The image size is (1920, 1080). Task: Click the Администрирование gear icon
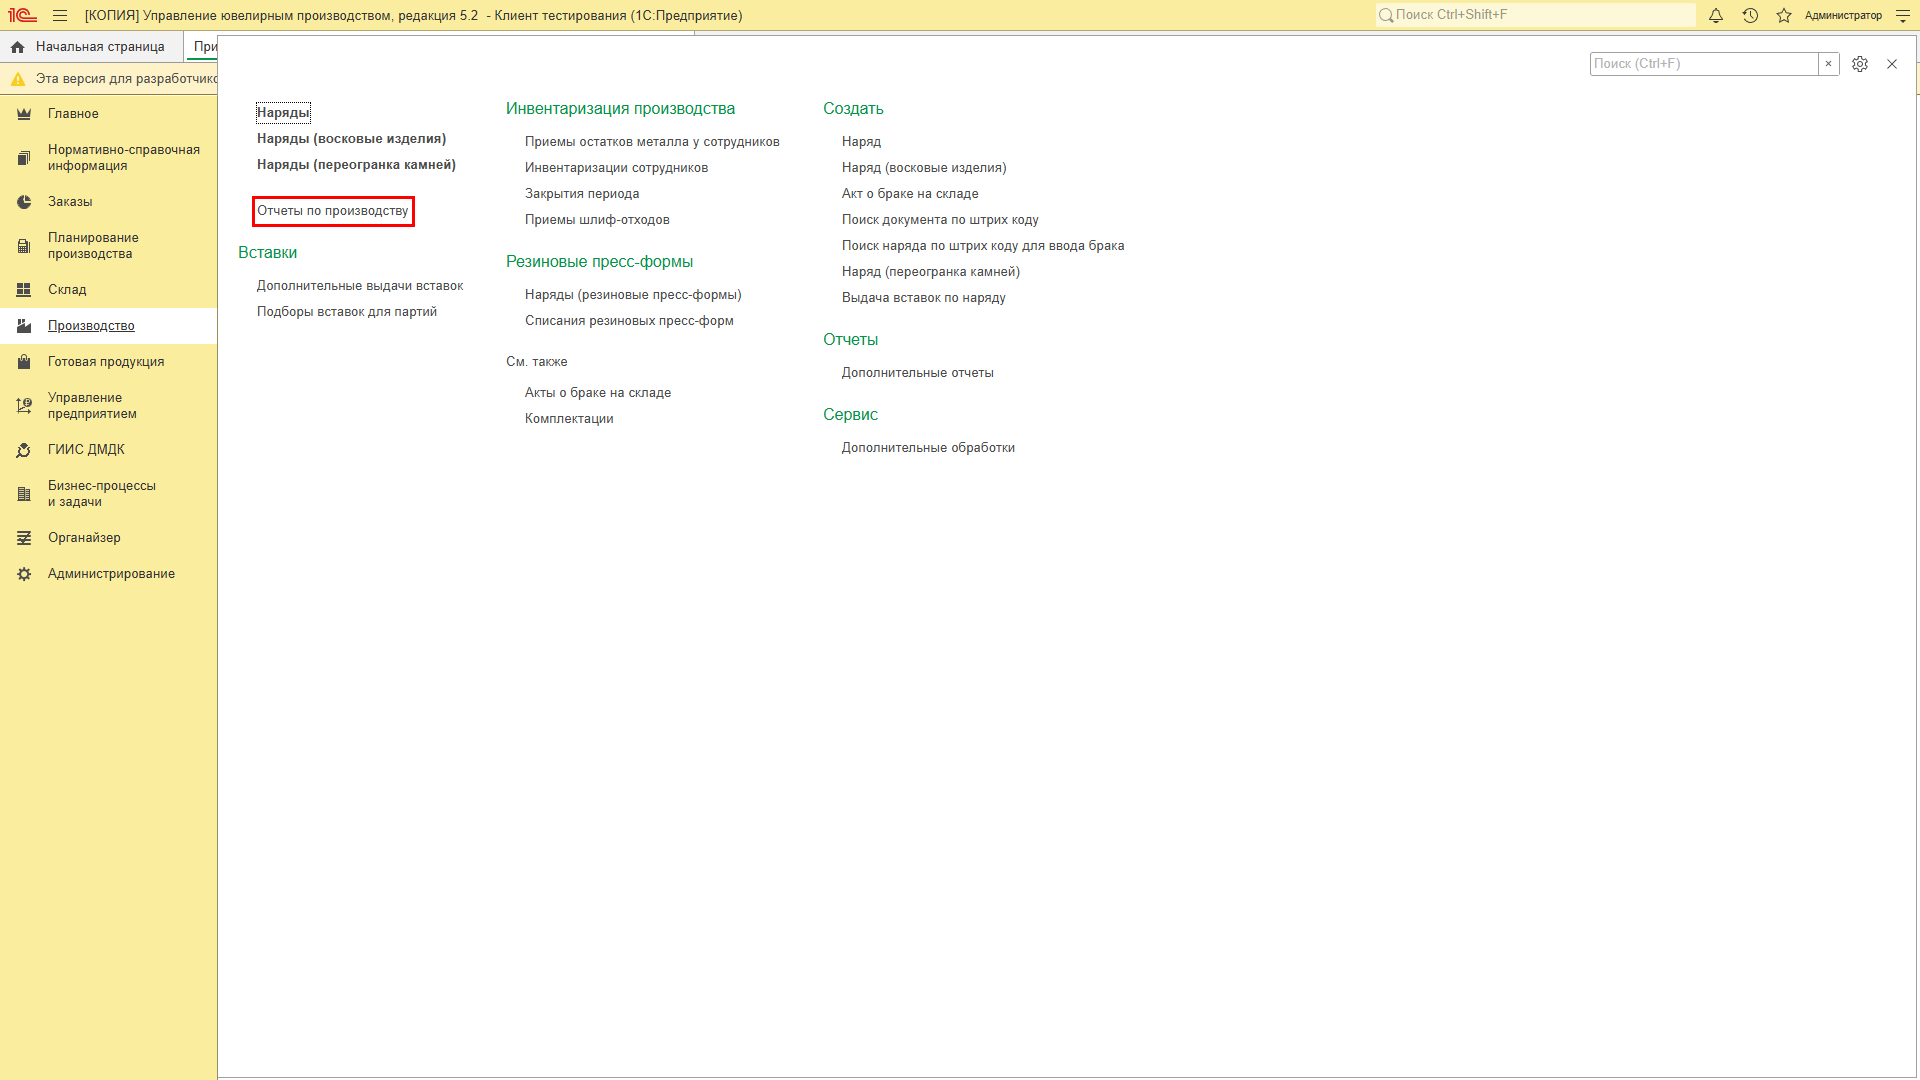point(24,574)
